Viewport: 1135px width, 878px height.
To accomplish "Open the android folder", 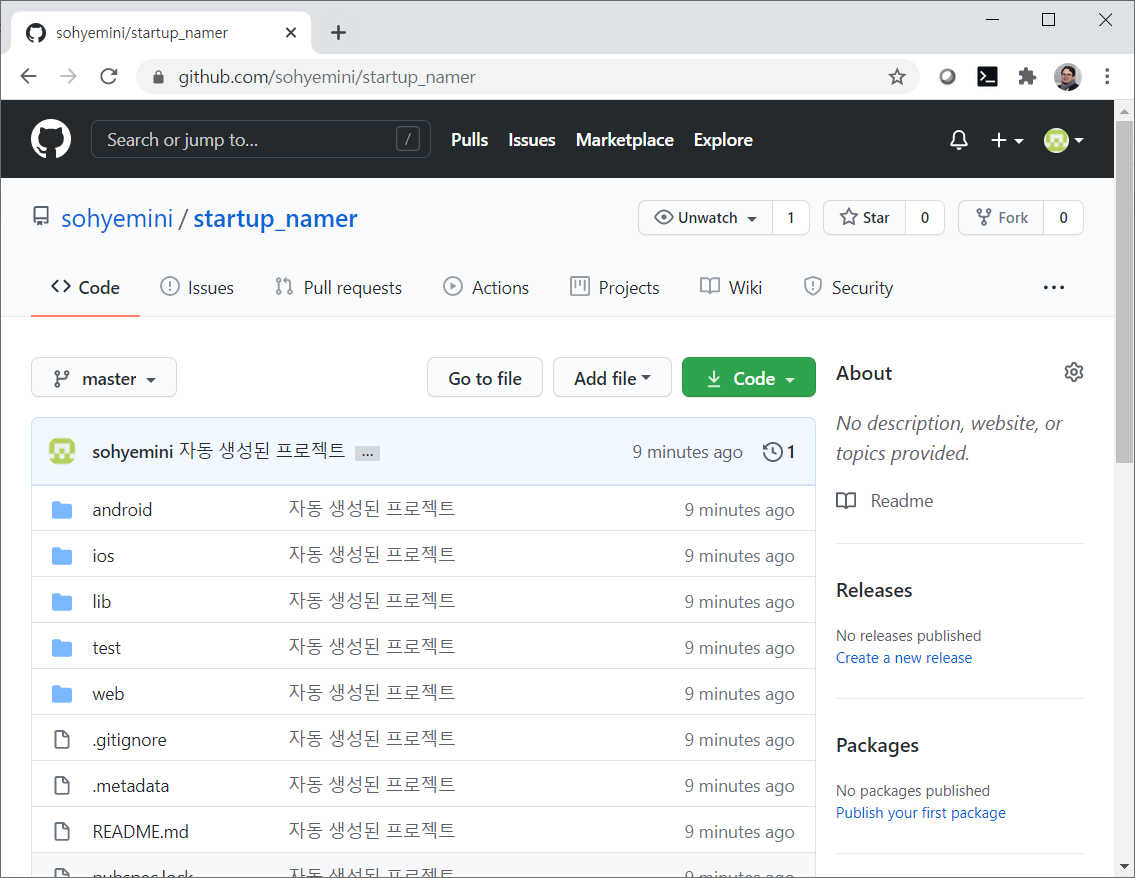I will click(122, 510).
